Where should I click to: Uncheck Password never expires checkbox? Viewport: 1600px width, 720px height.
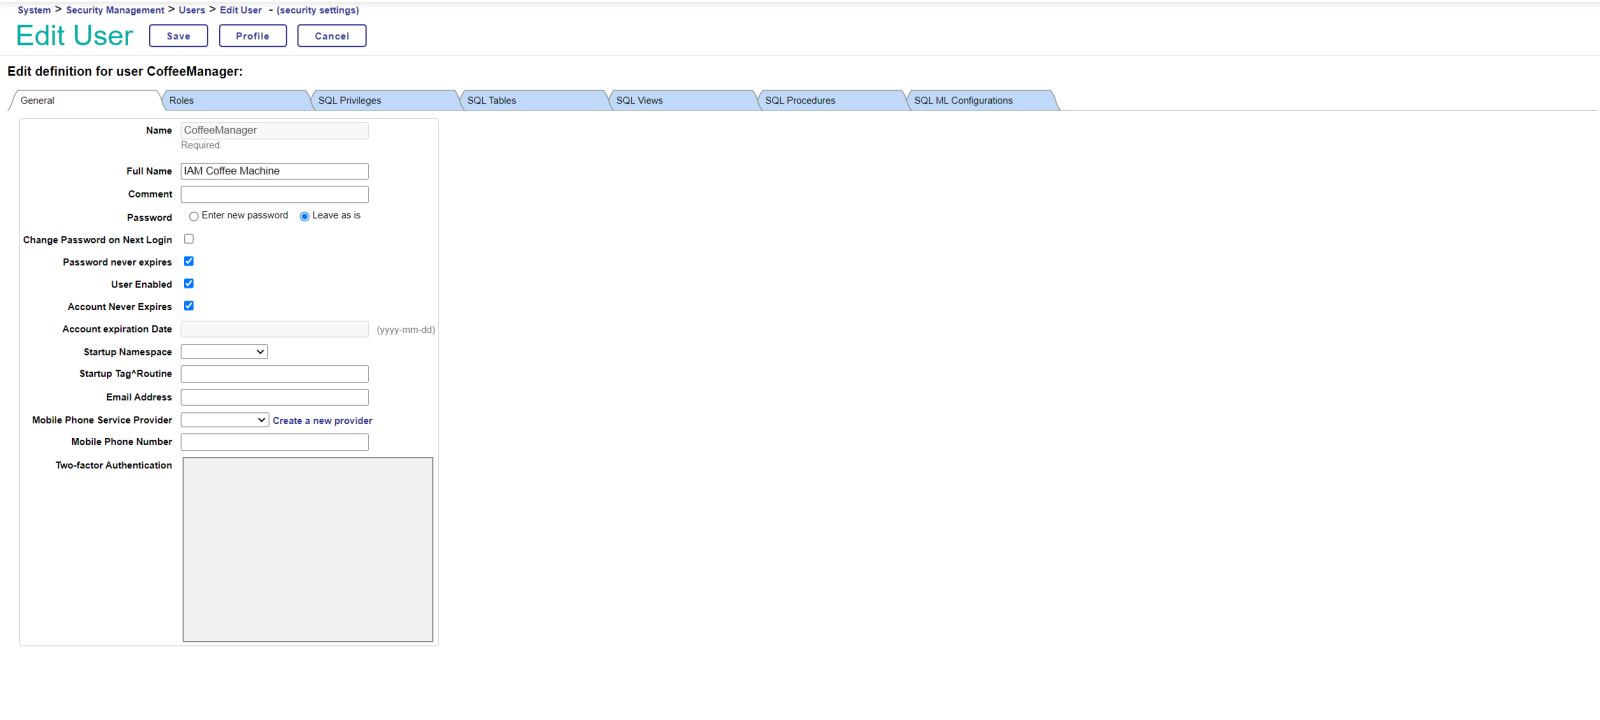tap(189, 261)
